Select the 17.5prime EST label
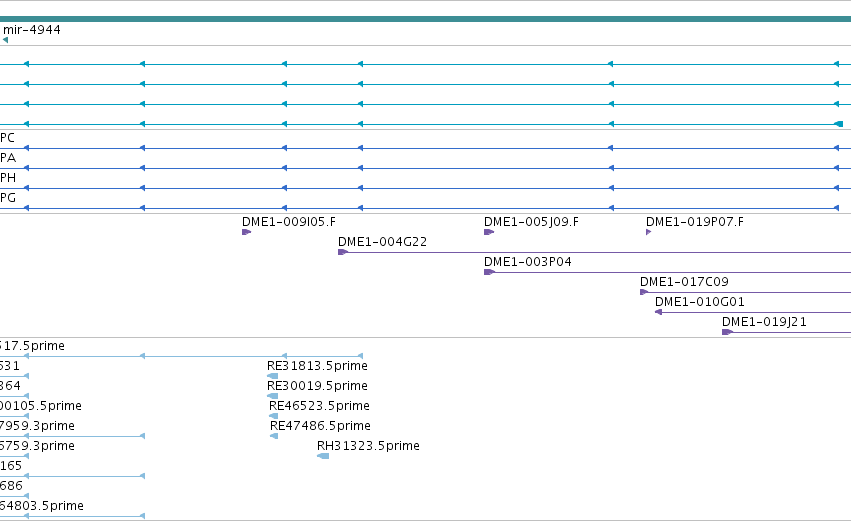Viewport: 851px width, 521px height. point(32,346)
